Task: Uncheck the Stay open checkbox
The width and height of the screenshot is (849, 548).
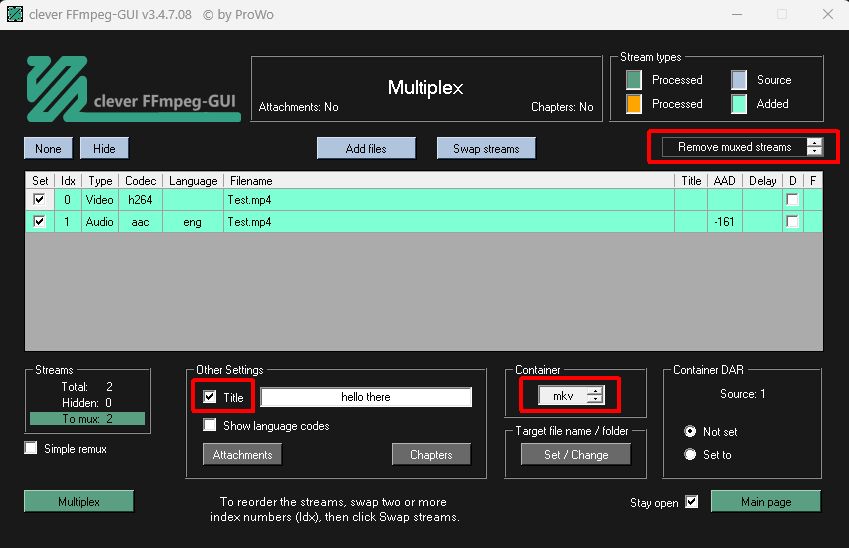Action: (x=691, y=502)
